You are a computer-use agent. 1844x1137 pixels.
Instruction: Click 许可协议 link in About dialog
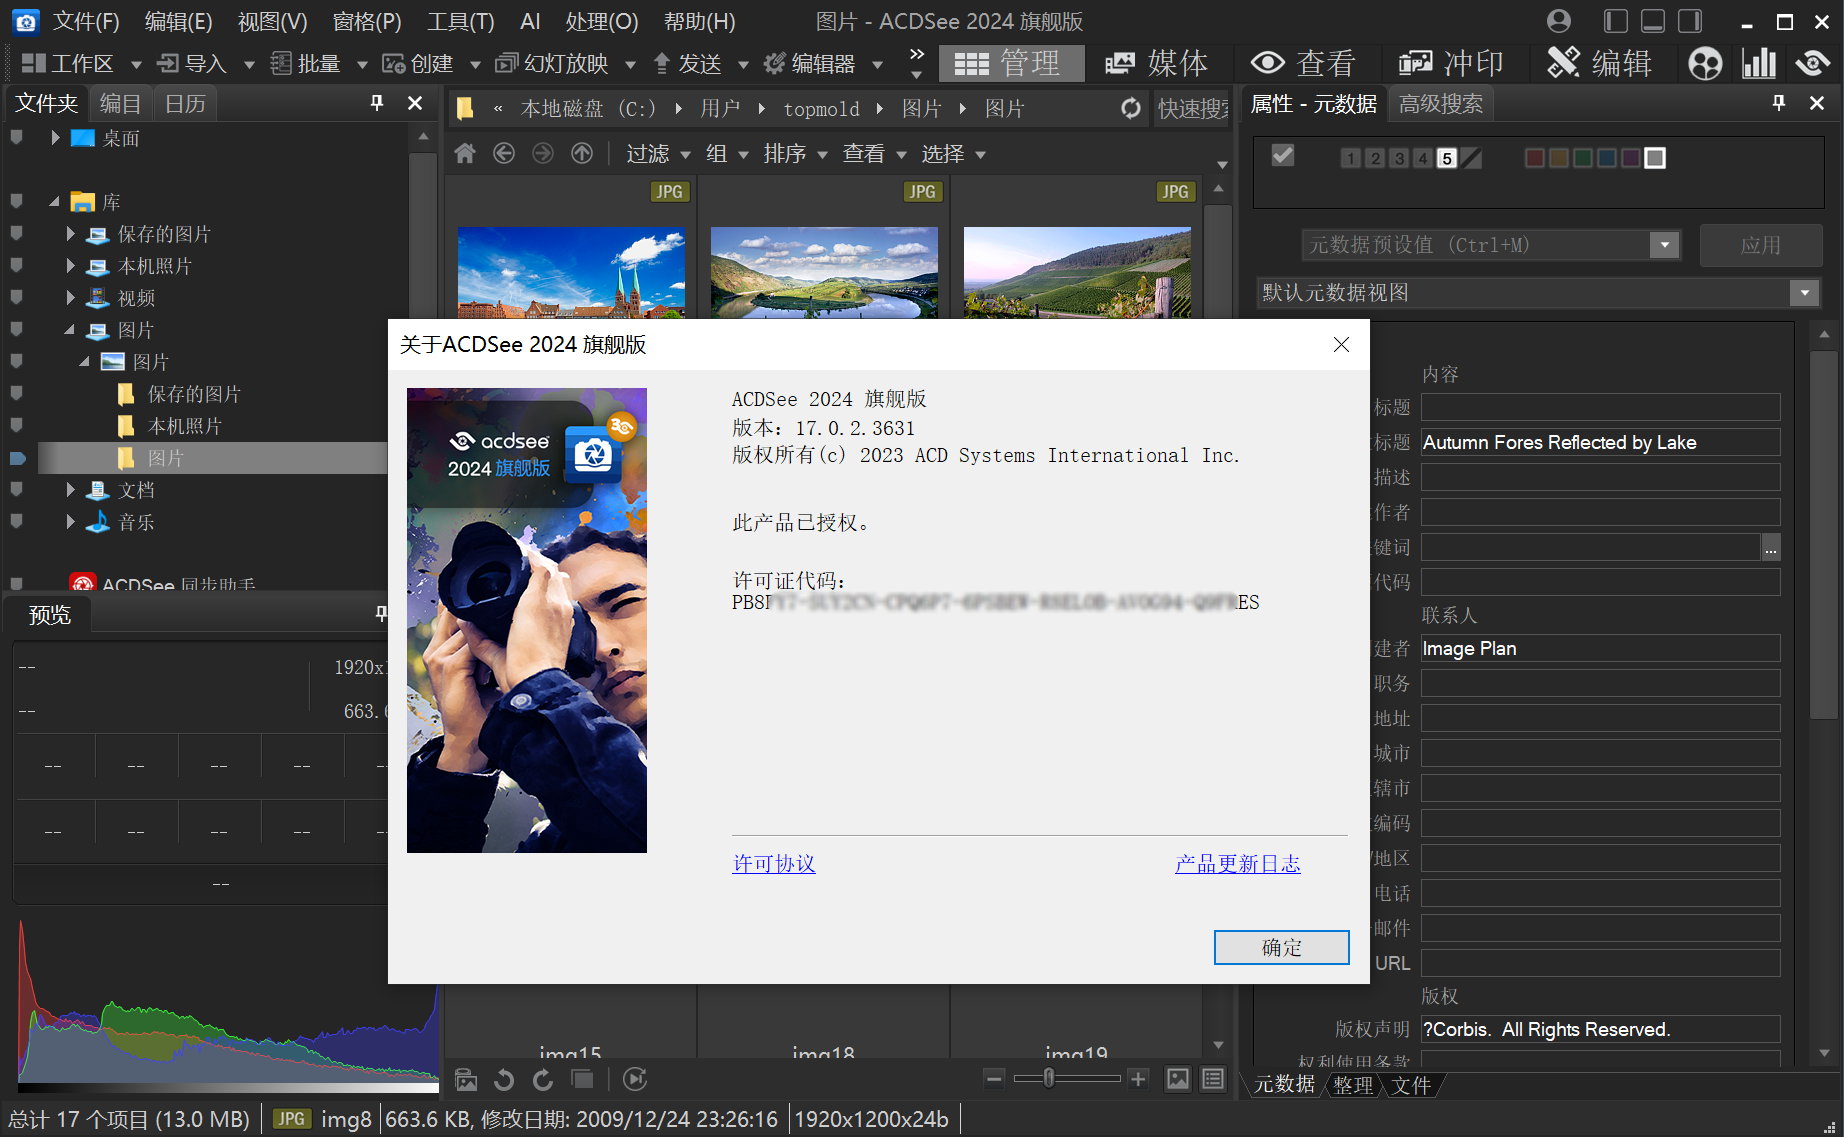coord(774,863)
